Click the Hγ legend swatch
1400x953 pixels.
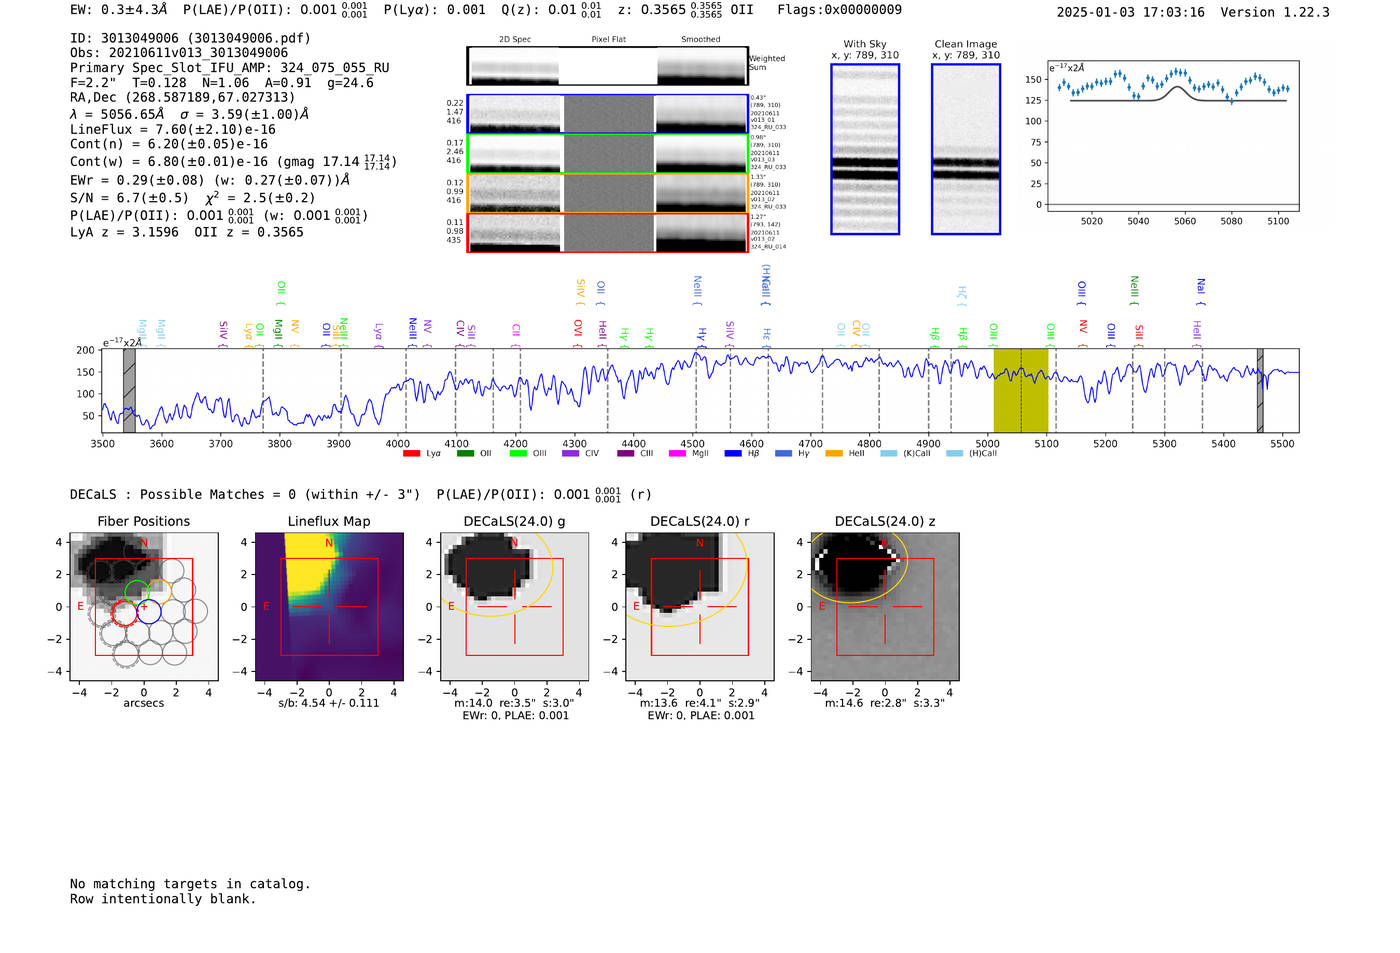point(783,454)
